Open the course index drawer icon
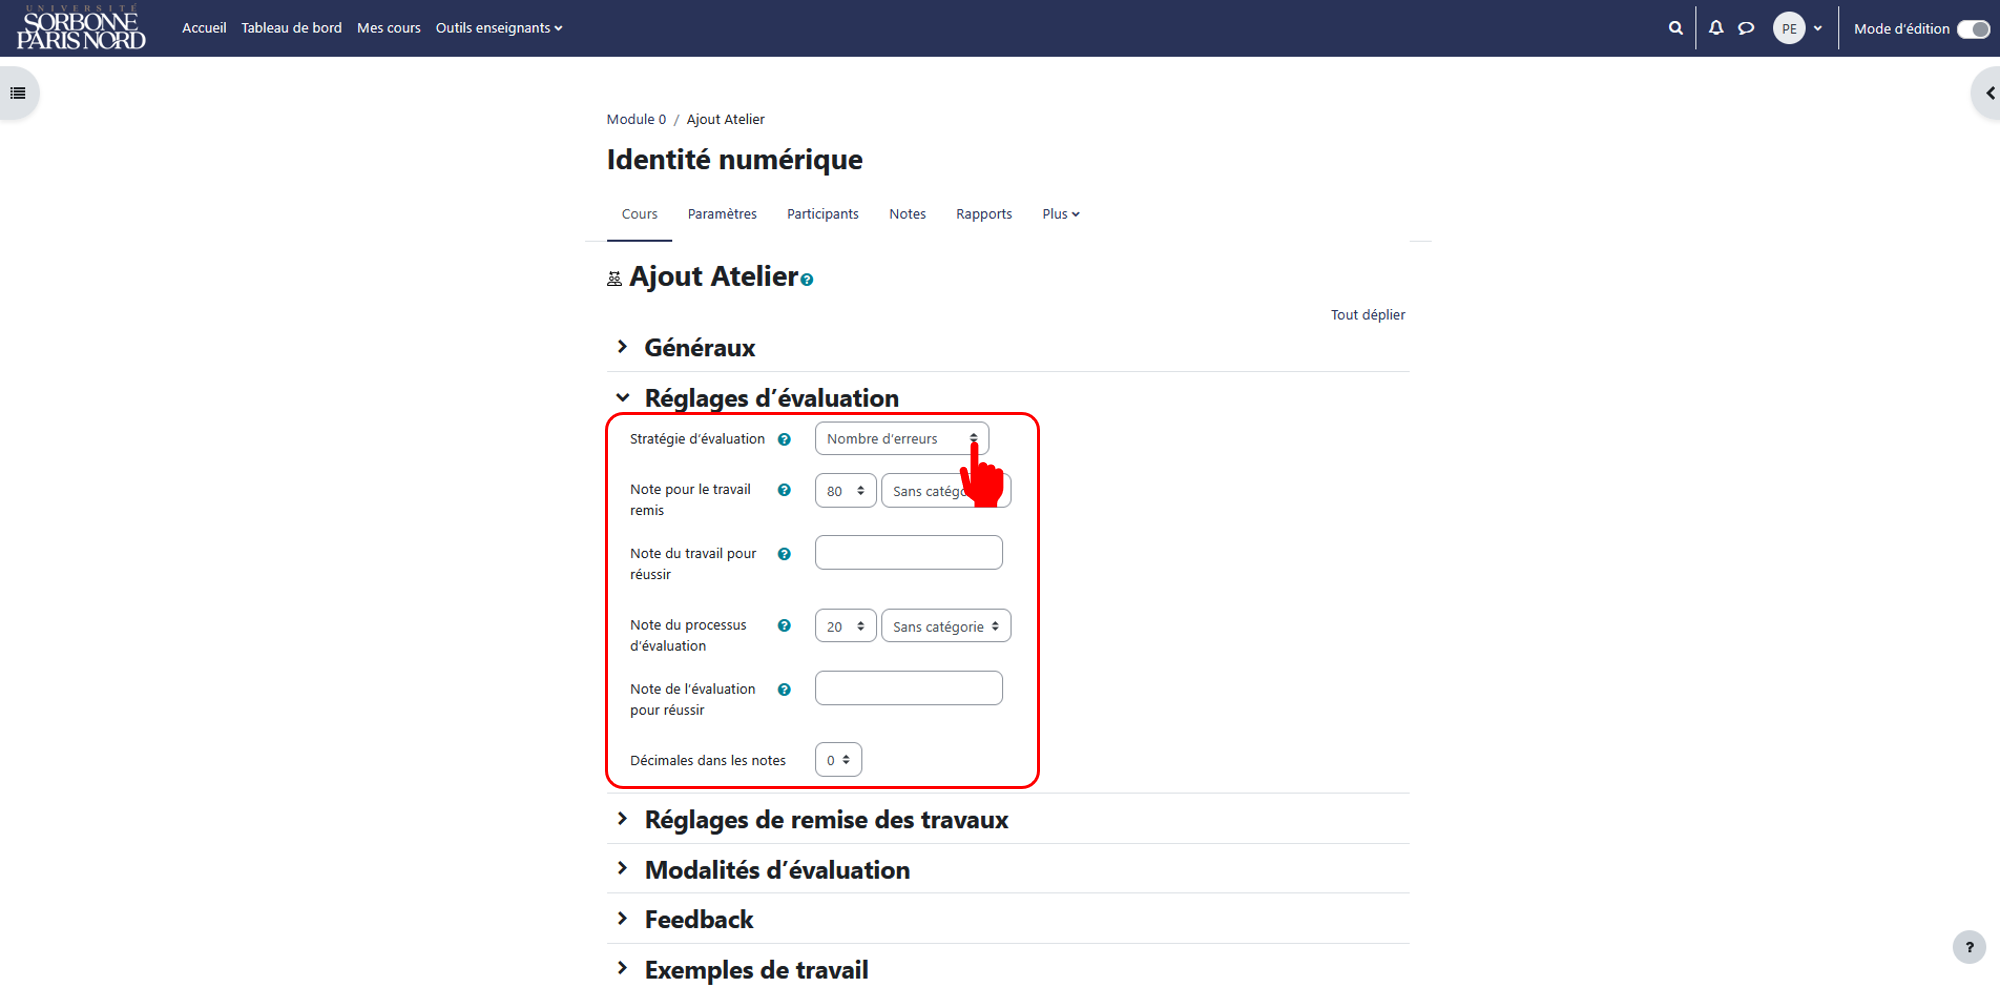Image resolution: width=2000 pixels, height=987 pixels. [18, 93]
